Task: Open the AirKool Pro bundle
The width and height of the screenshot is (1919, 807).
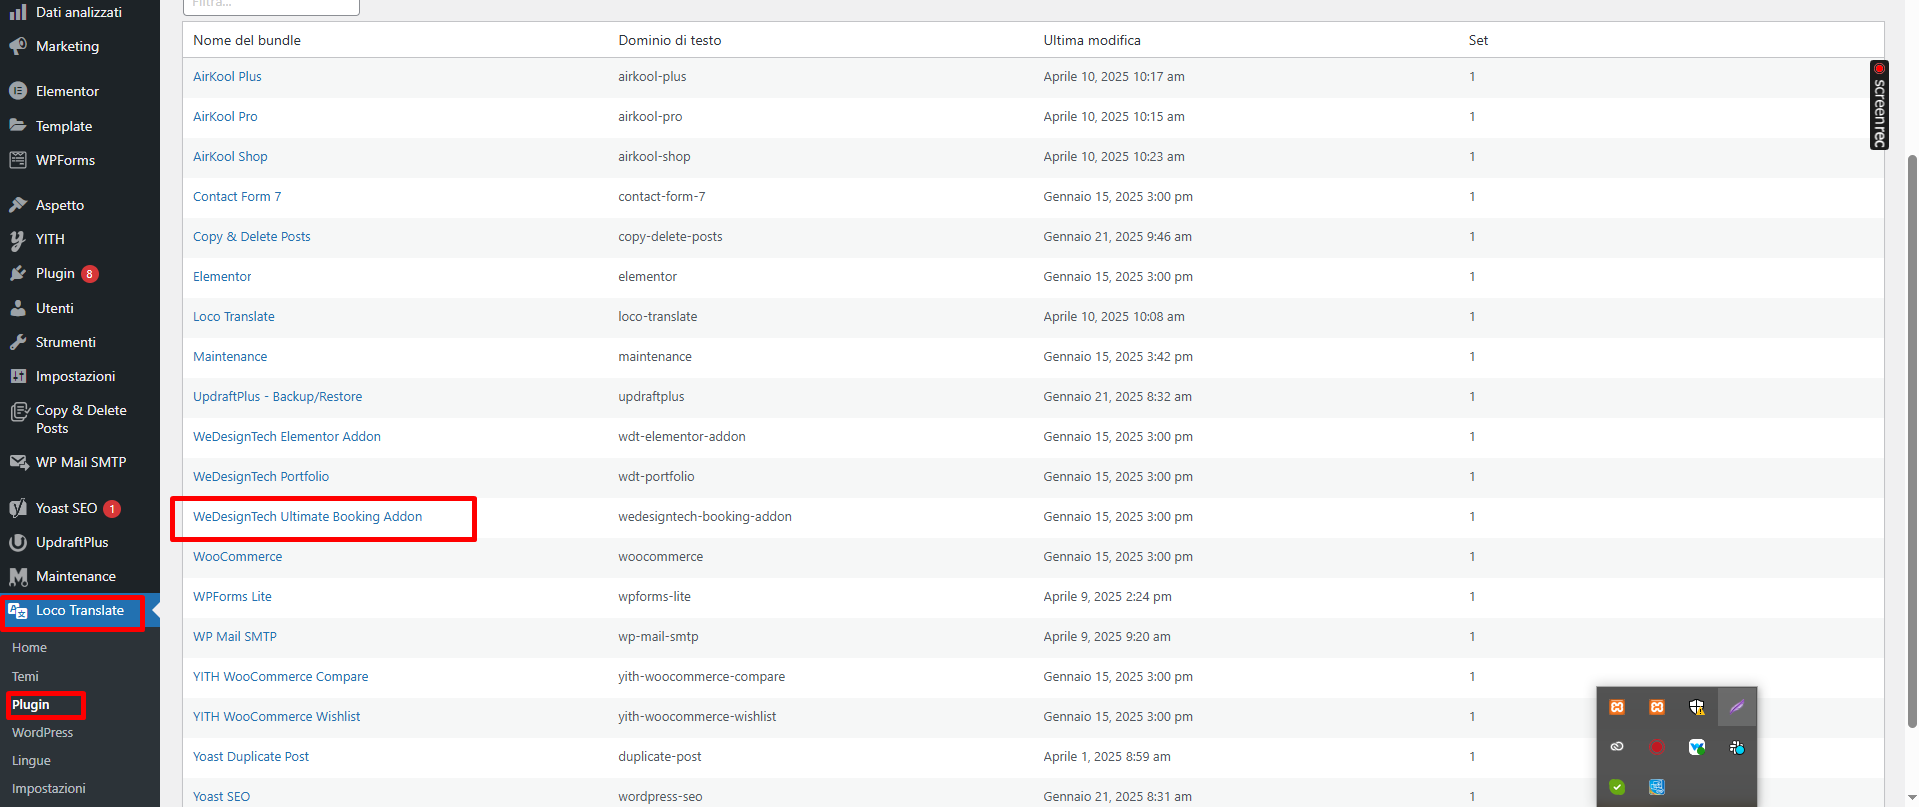Action: pos(225,117)
